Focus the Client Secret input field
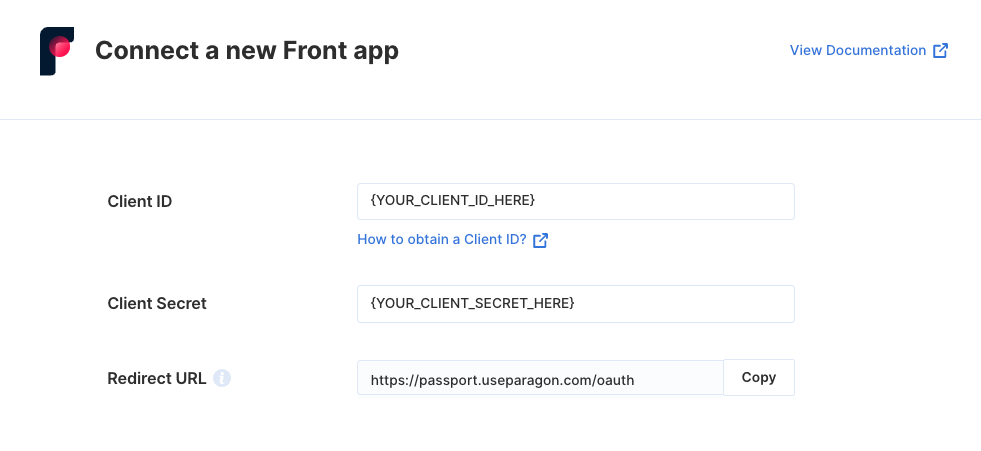The height and width of the screenshot is (451, 981). 576,304
